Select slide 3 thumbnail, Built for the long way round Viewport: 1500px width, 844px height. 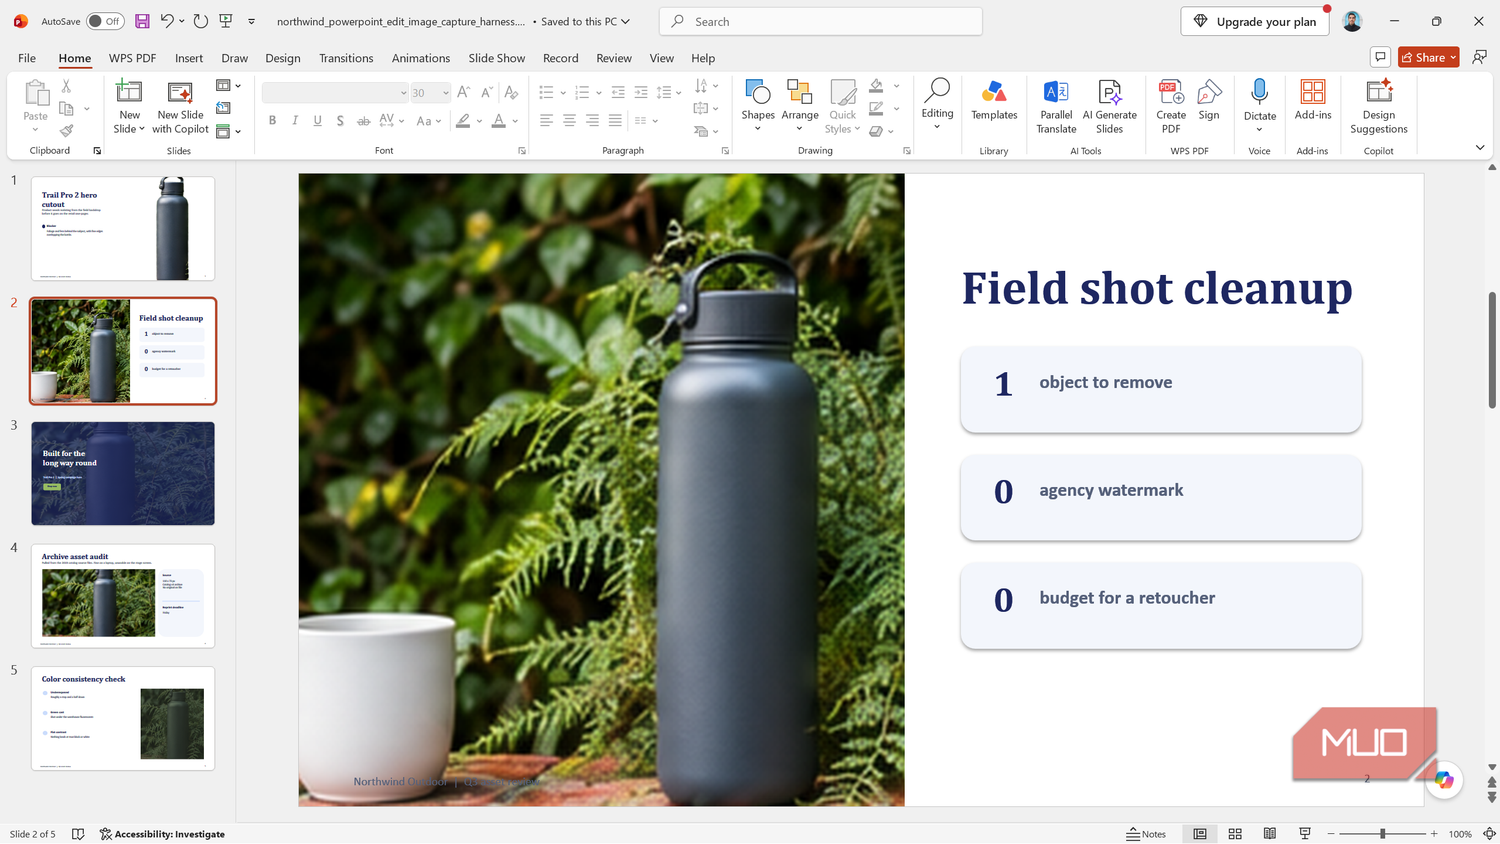pyautogui.click(x=123, y=473)
